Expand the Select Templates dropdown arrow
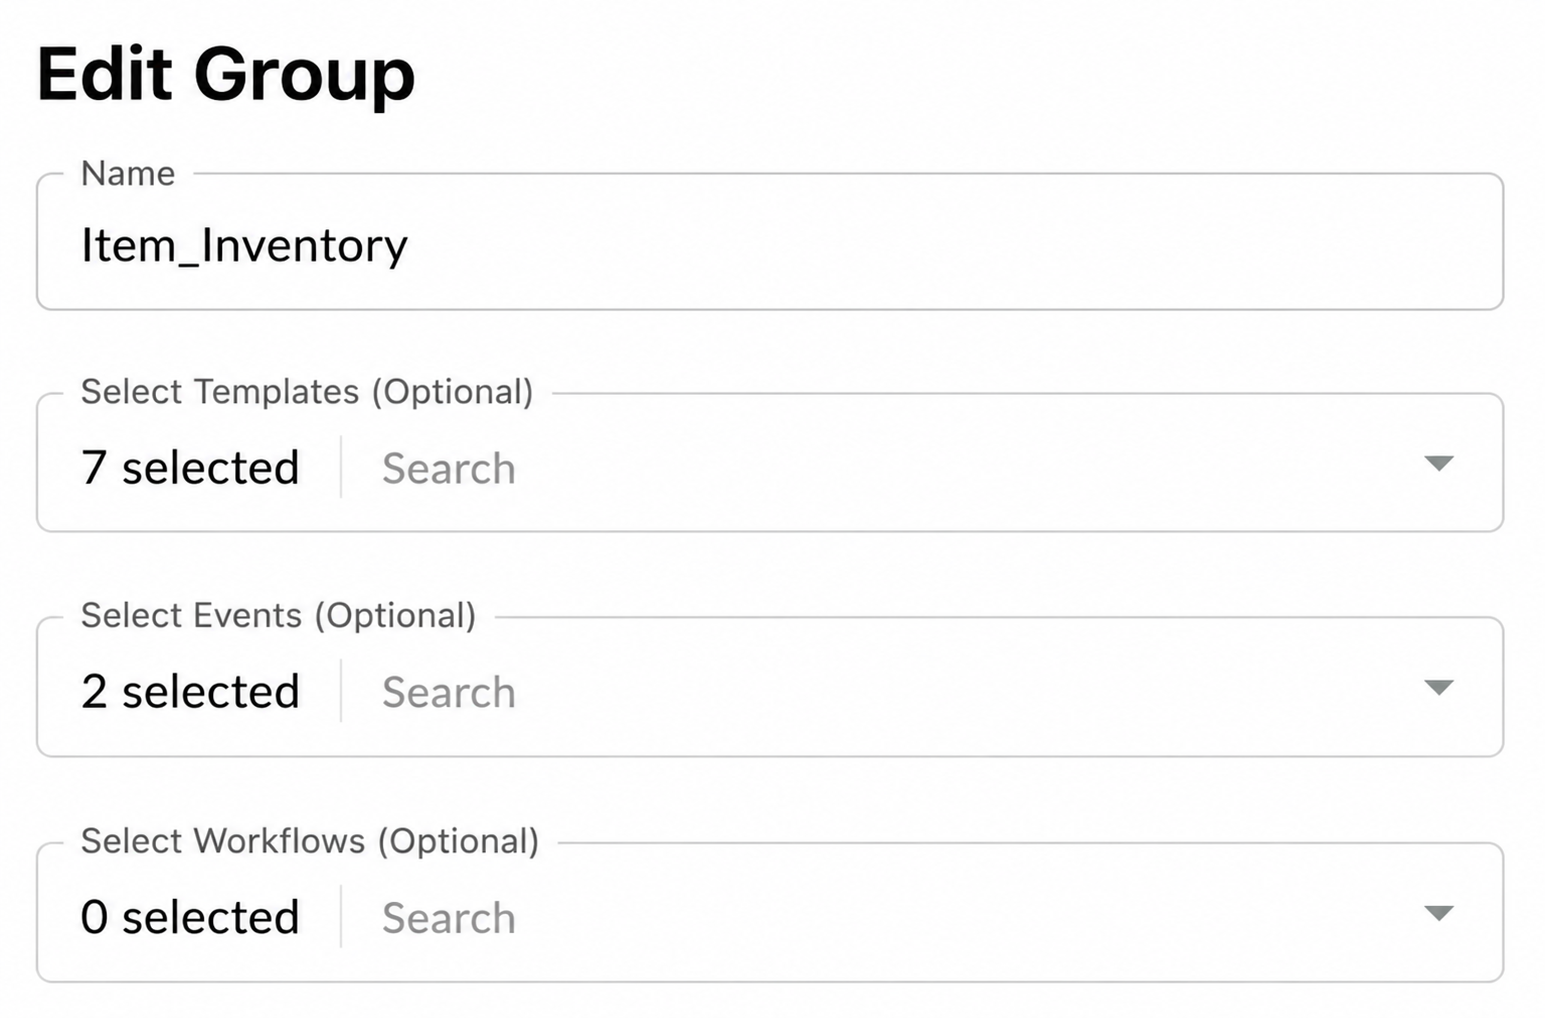The width and height of the screenshot is (1545, 1018). 1438,463
